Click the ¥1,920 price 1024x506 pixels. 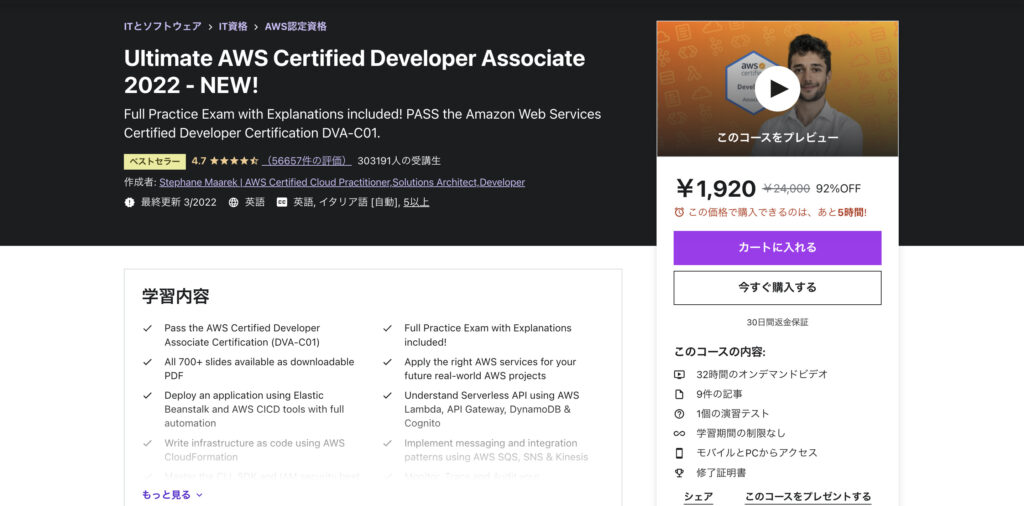click(x=716, y=189)
